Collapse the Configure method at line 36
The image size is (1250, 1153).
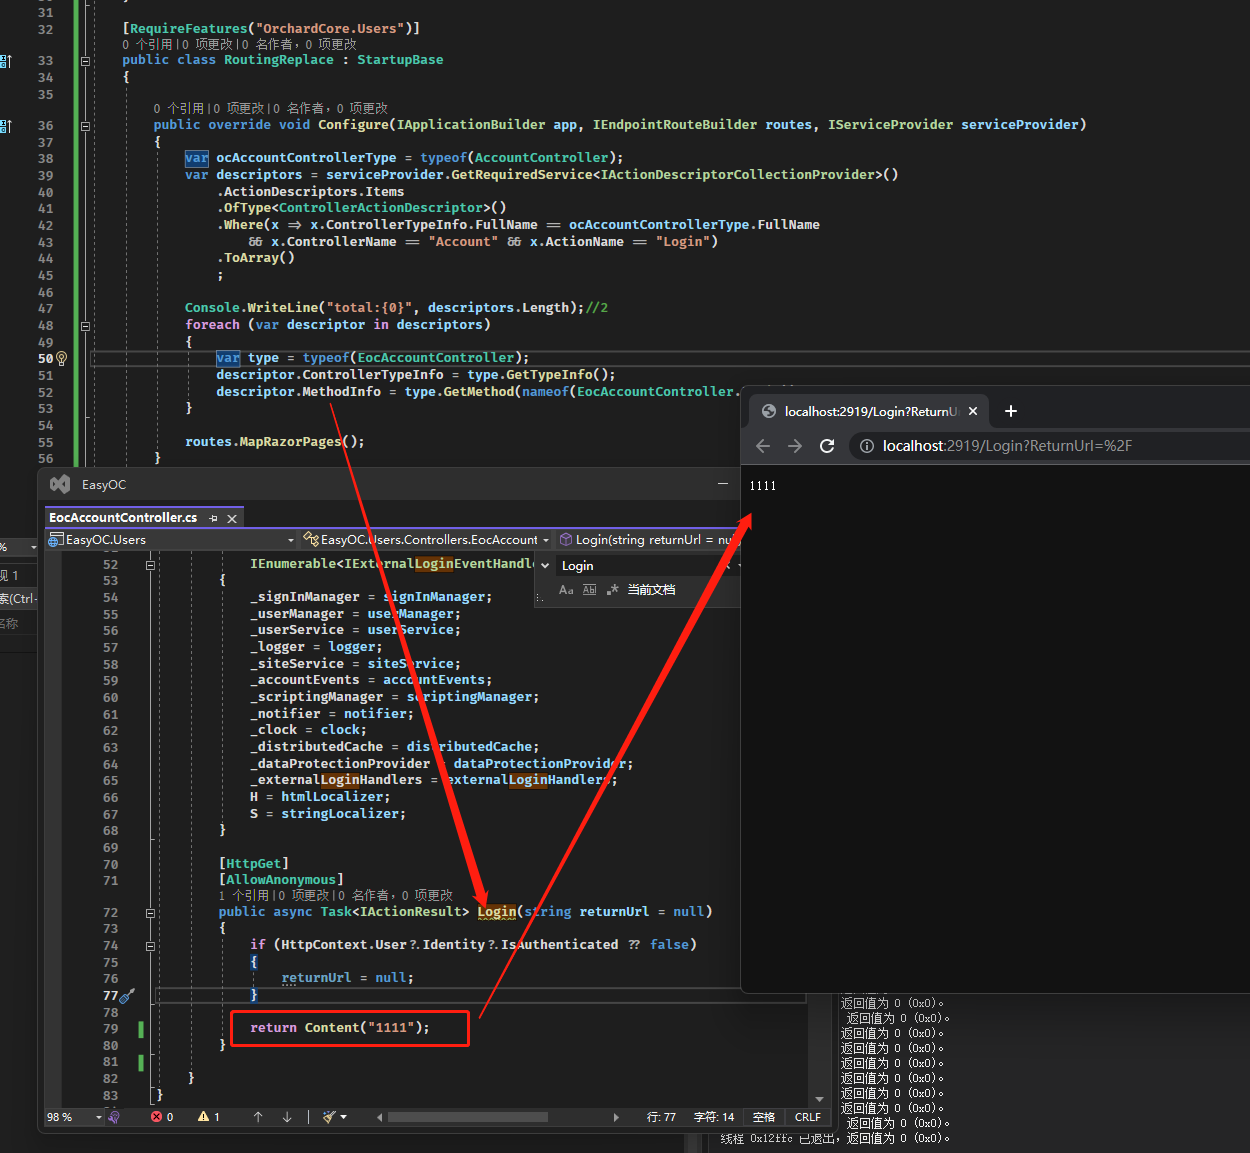point(85,126)
